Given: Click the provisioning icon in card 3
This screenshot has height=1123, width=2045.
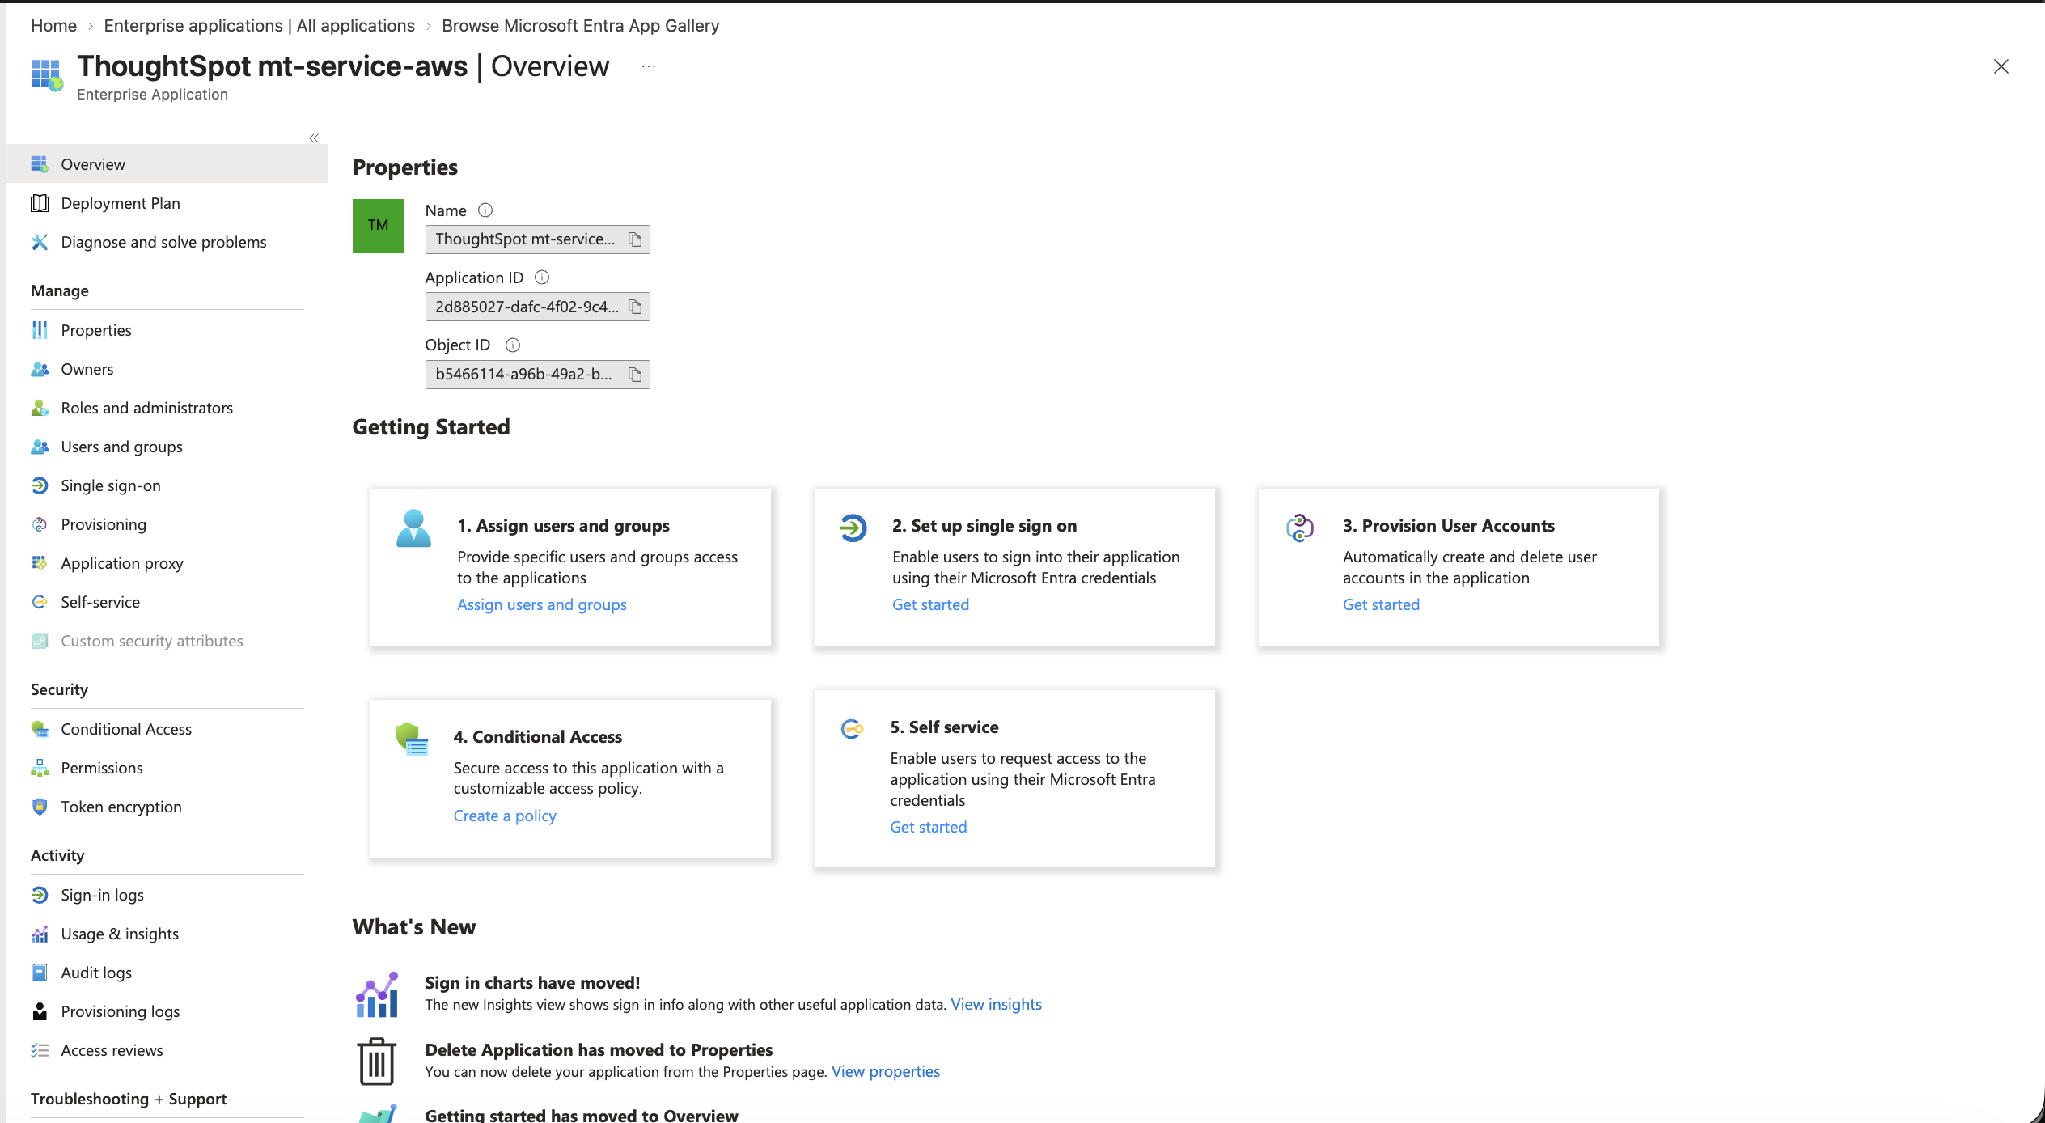Looking at the screenshot, I should coord(1300,527).
